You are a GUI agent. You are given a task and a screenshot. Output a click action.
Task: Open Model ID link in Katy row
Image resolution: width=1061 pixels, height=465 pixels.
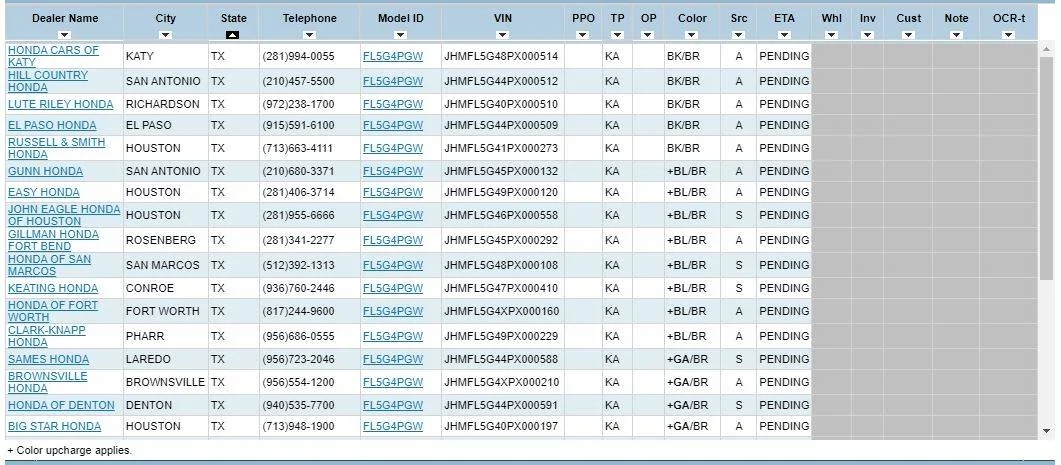tap(392, 56)
